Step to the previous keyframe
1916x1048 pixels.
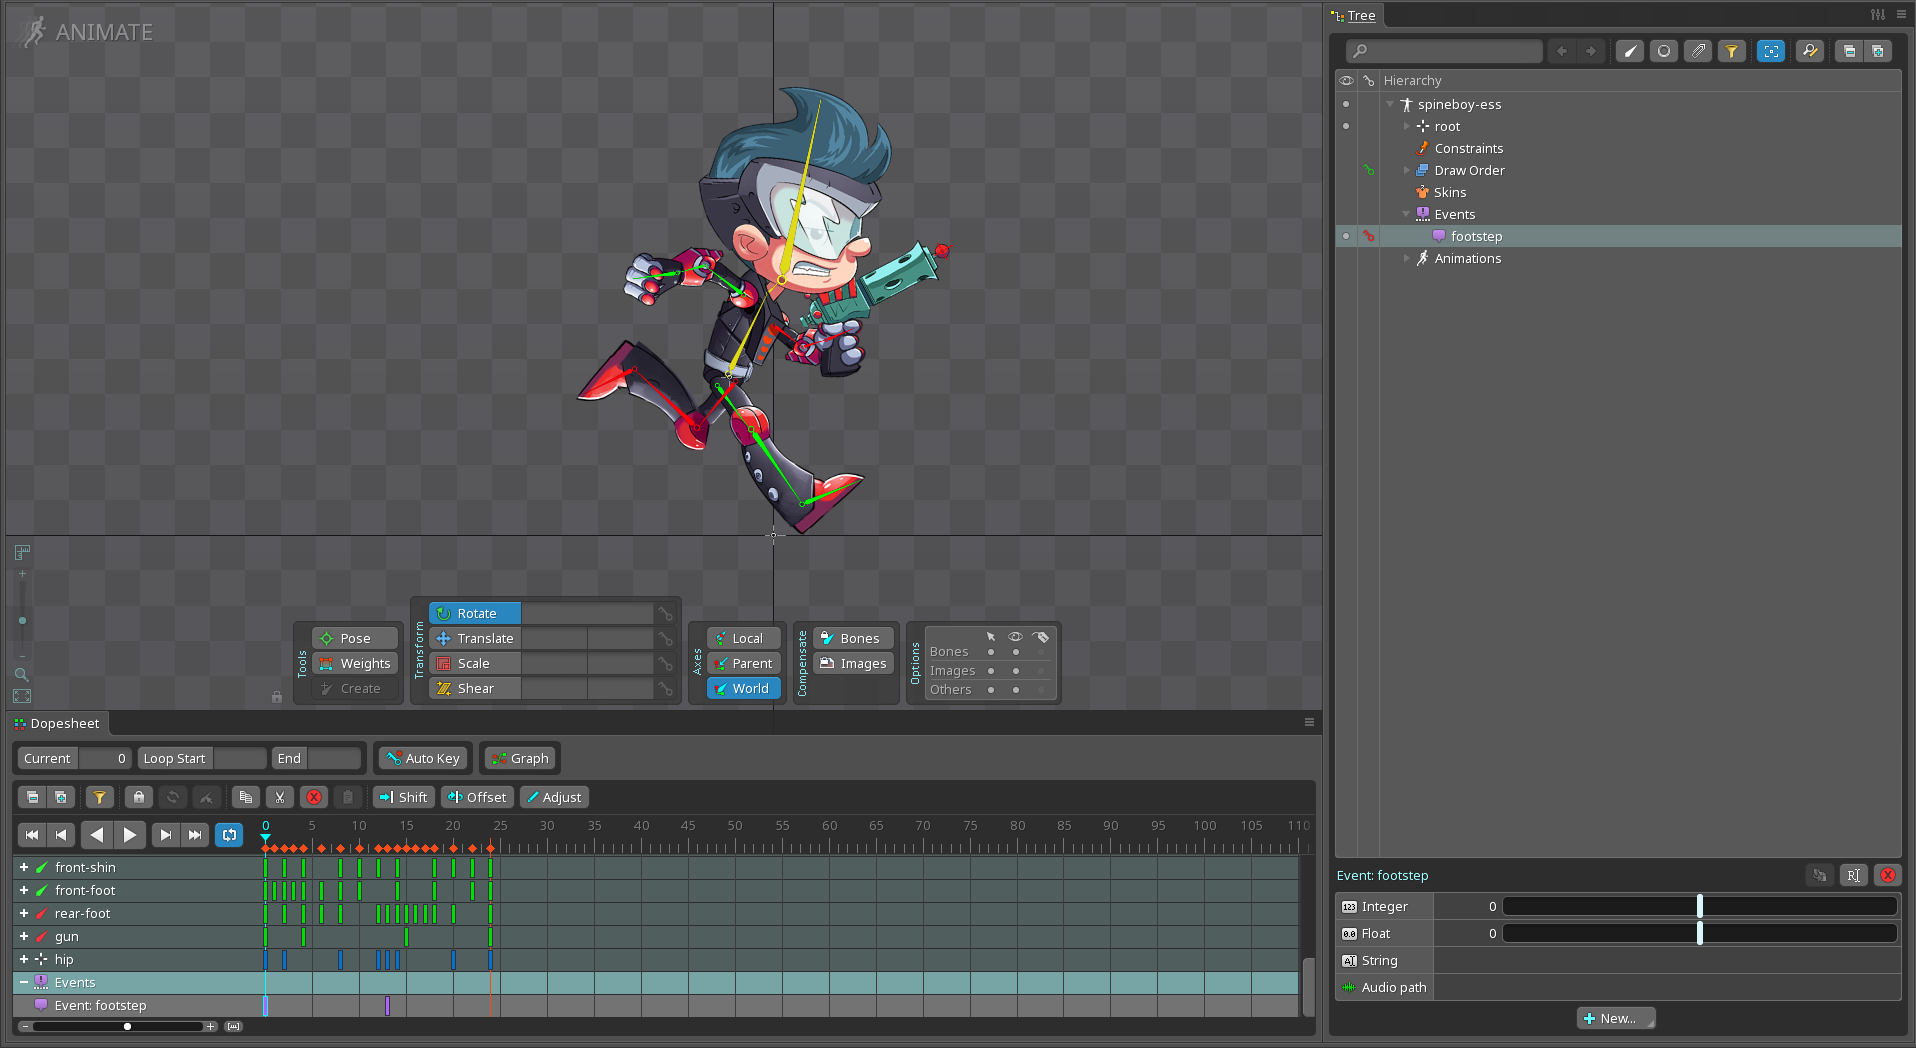click(x=61, y=834)
